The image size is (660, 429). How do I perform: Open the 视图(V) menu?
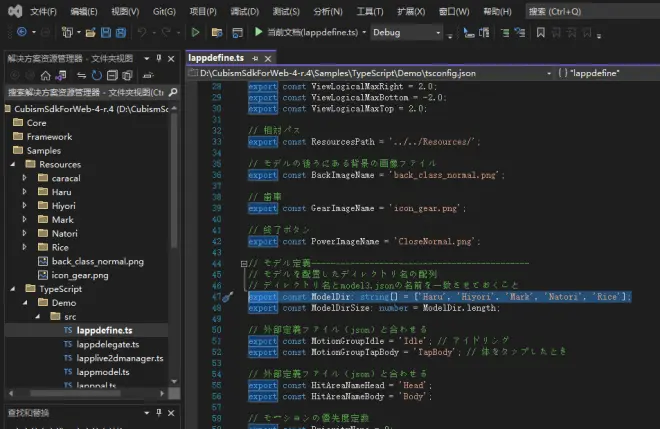(x=125, y=11)
